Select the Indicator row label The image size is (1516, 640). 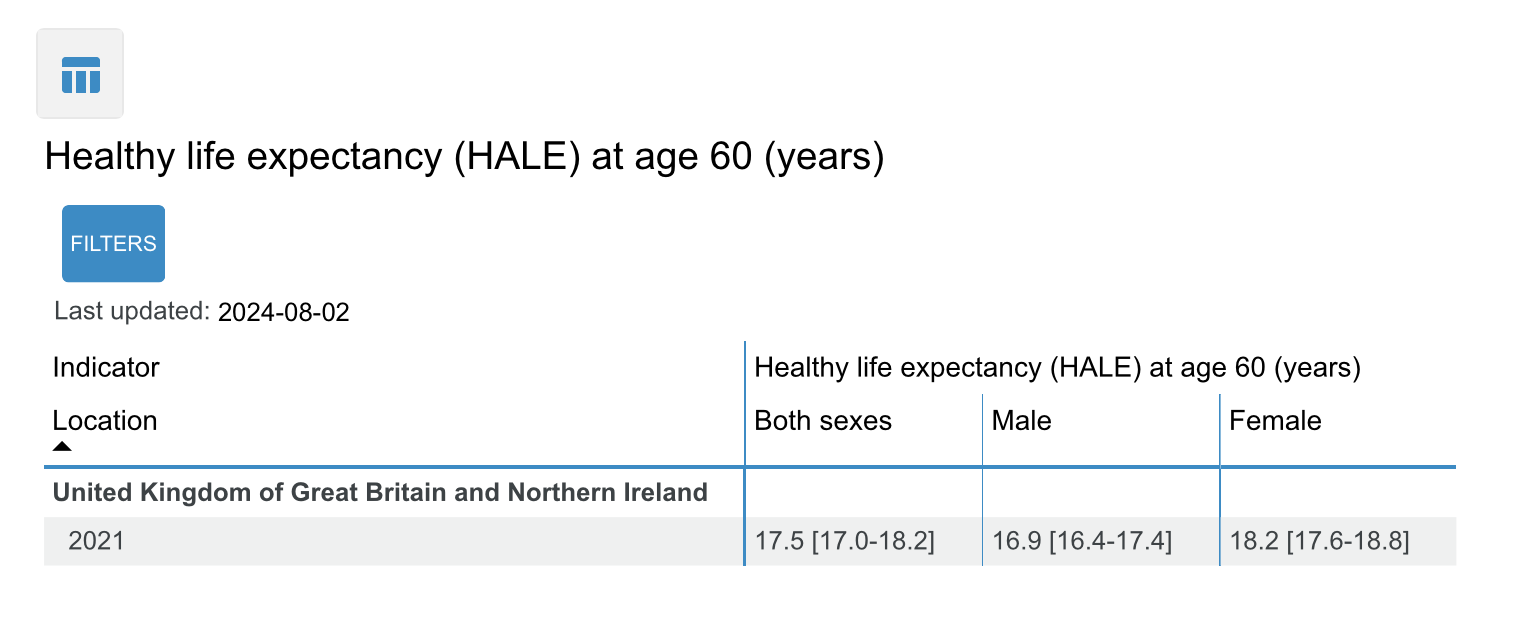click(x=106, y=367)
